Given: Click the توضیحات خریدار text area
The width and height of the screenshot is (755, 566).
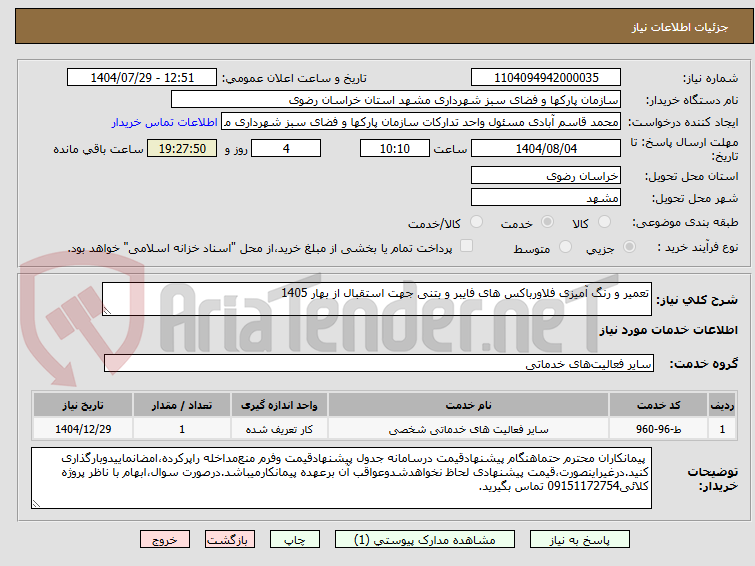Looking at the screenshot, I should (x=341, y=478).
